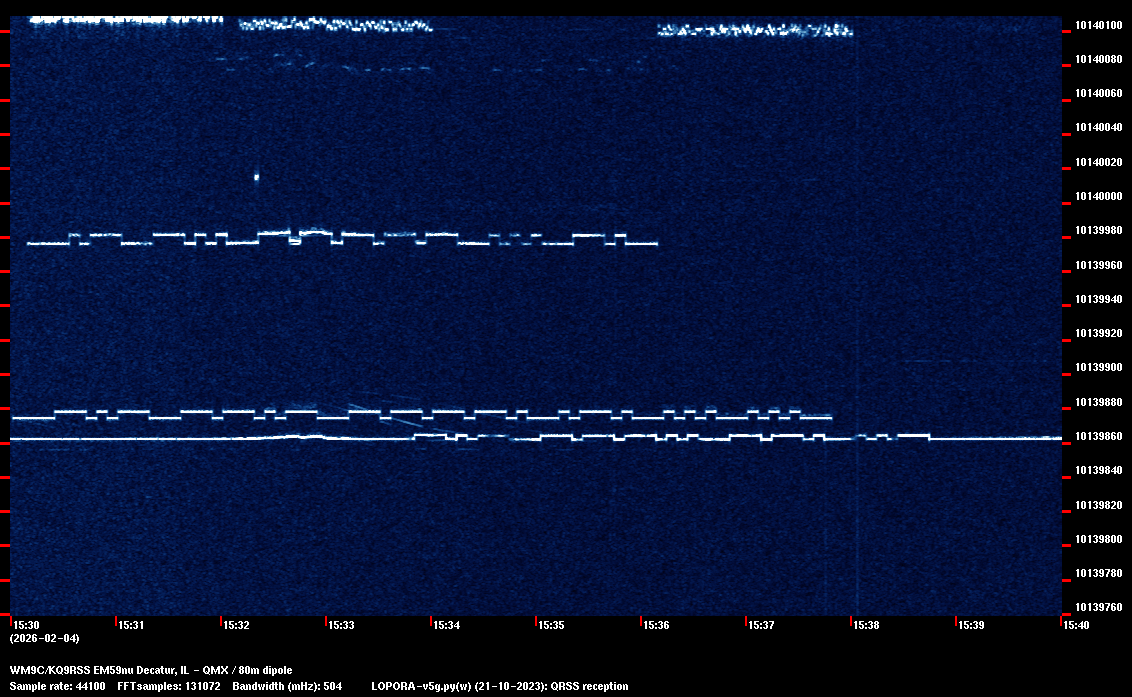The height and width of the screenshot is (697, 1132).
Task: Click the 15:35 time axis label
Action: click(551, 625)
